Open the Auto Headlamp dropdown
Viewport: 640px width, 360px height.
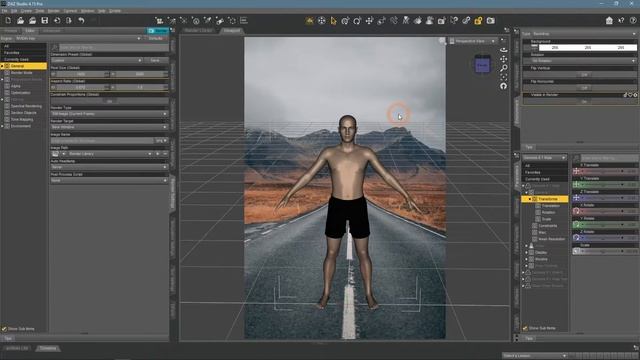tap(109, 167)
